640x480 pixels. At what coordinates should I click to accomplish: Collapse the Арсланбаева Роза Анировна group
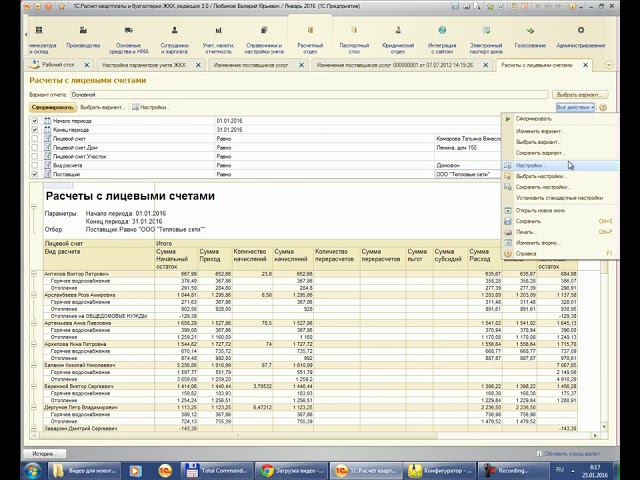(34, 295)
